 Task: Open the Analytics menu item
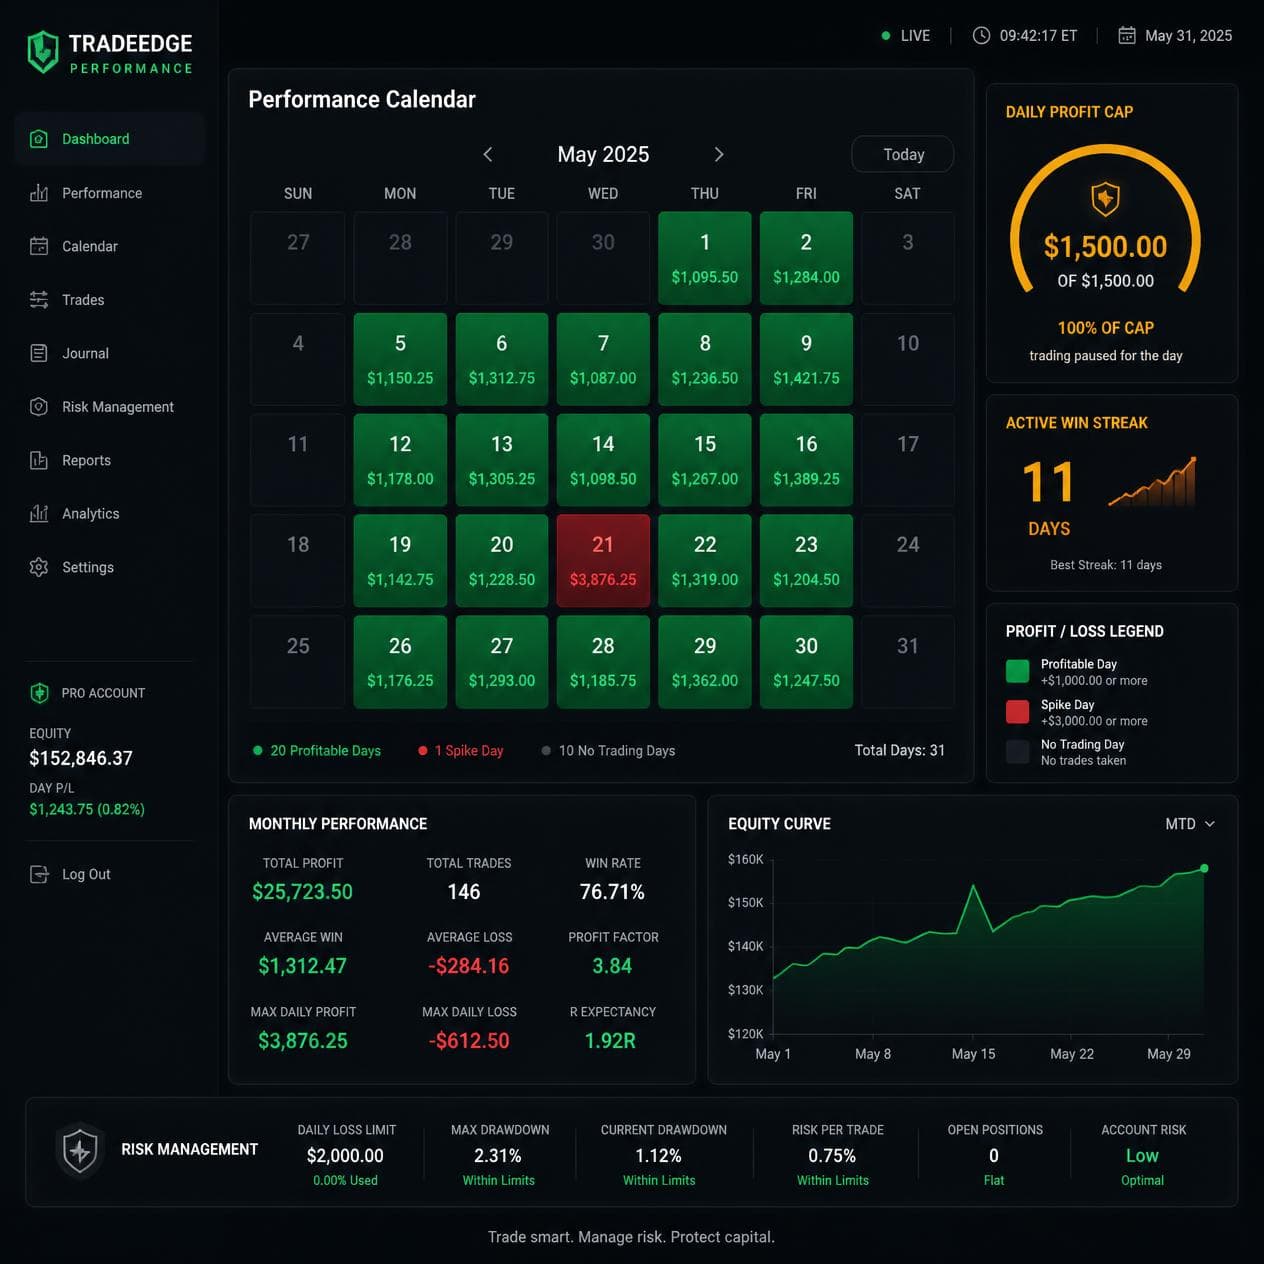110,514
